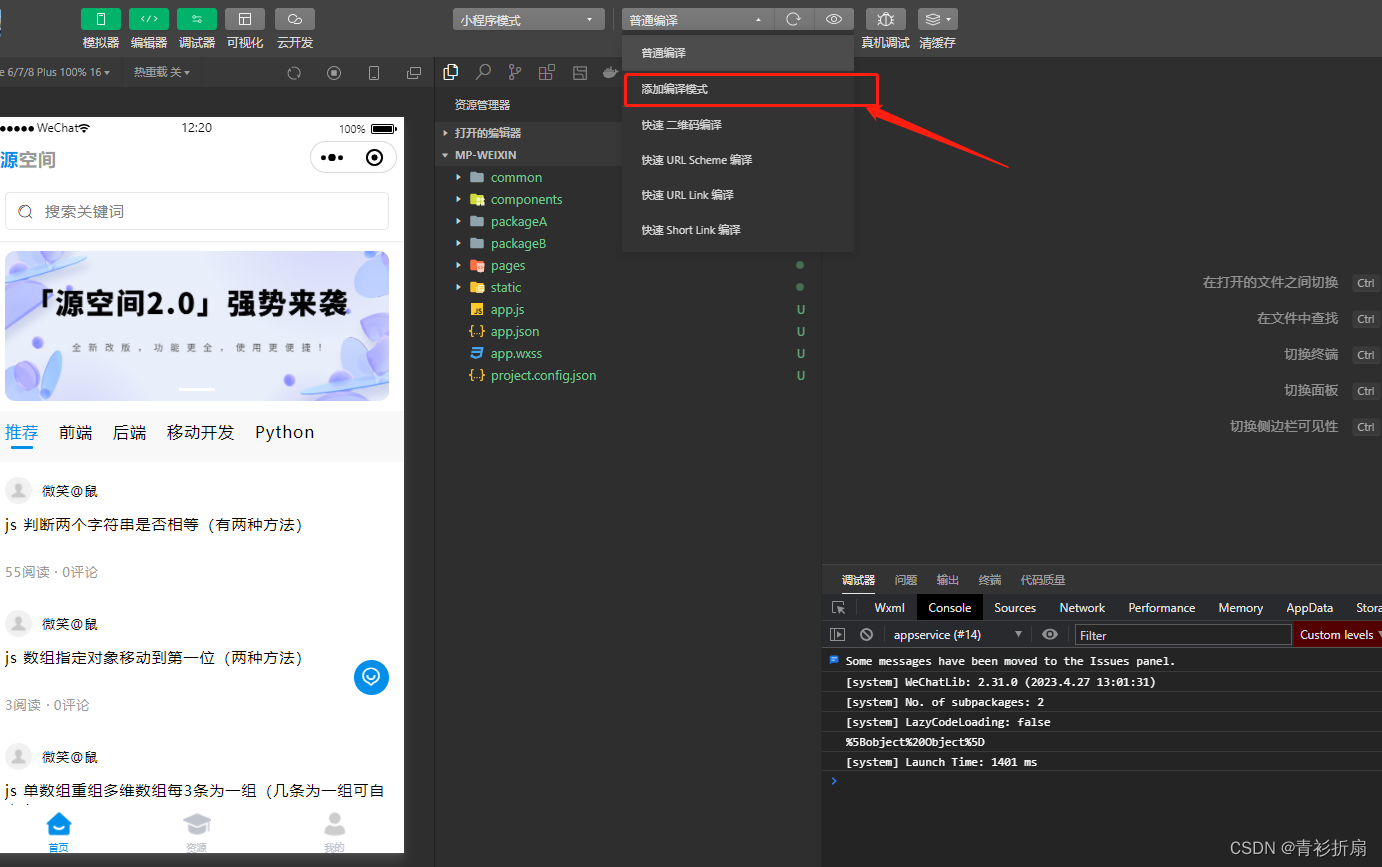The image size is (1382, 867).
Task: Toggle the eye icon in the Console toolbar
Action: [x=1049, y=634]
